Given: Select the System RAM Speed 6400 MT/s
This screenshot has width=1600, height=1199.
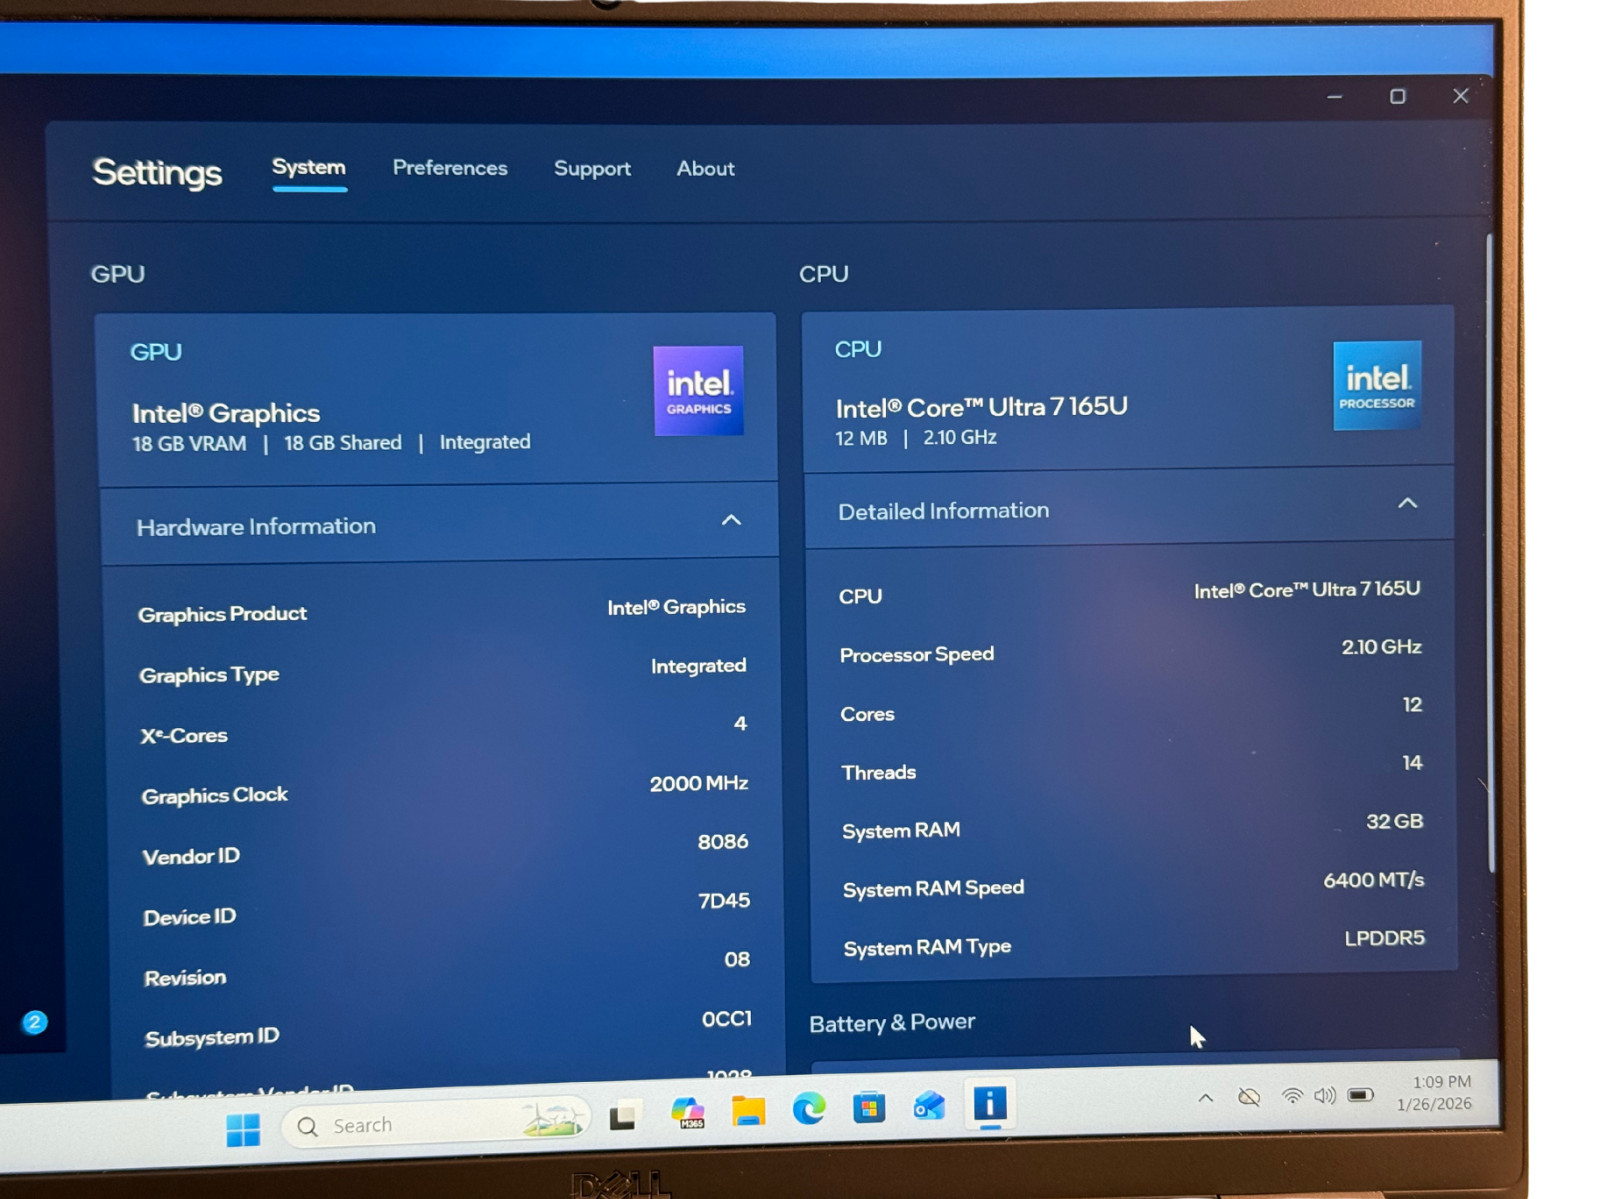Looking at the screenshot, I should [x=1374, y=880].
